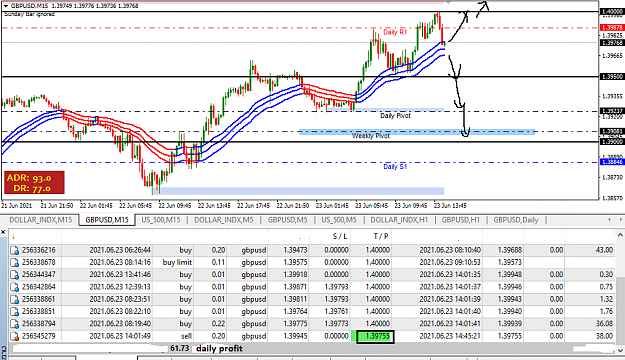Click the open price 1.39473 cell

(x=295, y=250)
